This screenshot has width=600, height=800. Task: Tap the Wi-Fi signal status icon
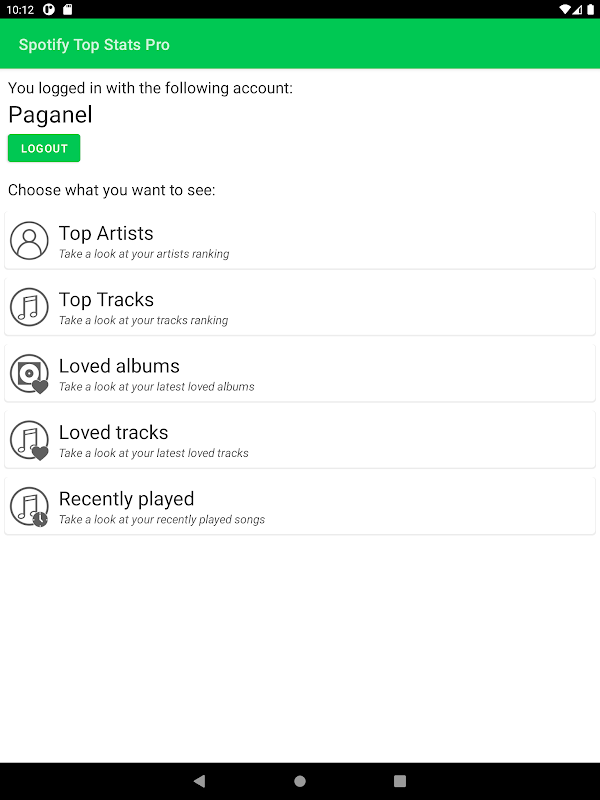(564, 9)
